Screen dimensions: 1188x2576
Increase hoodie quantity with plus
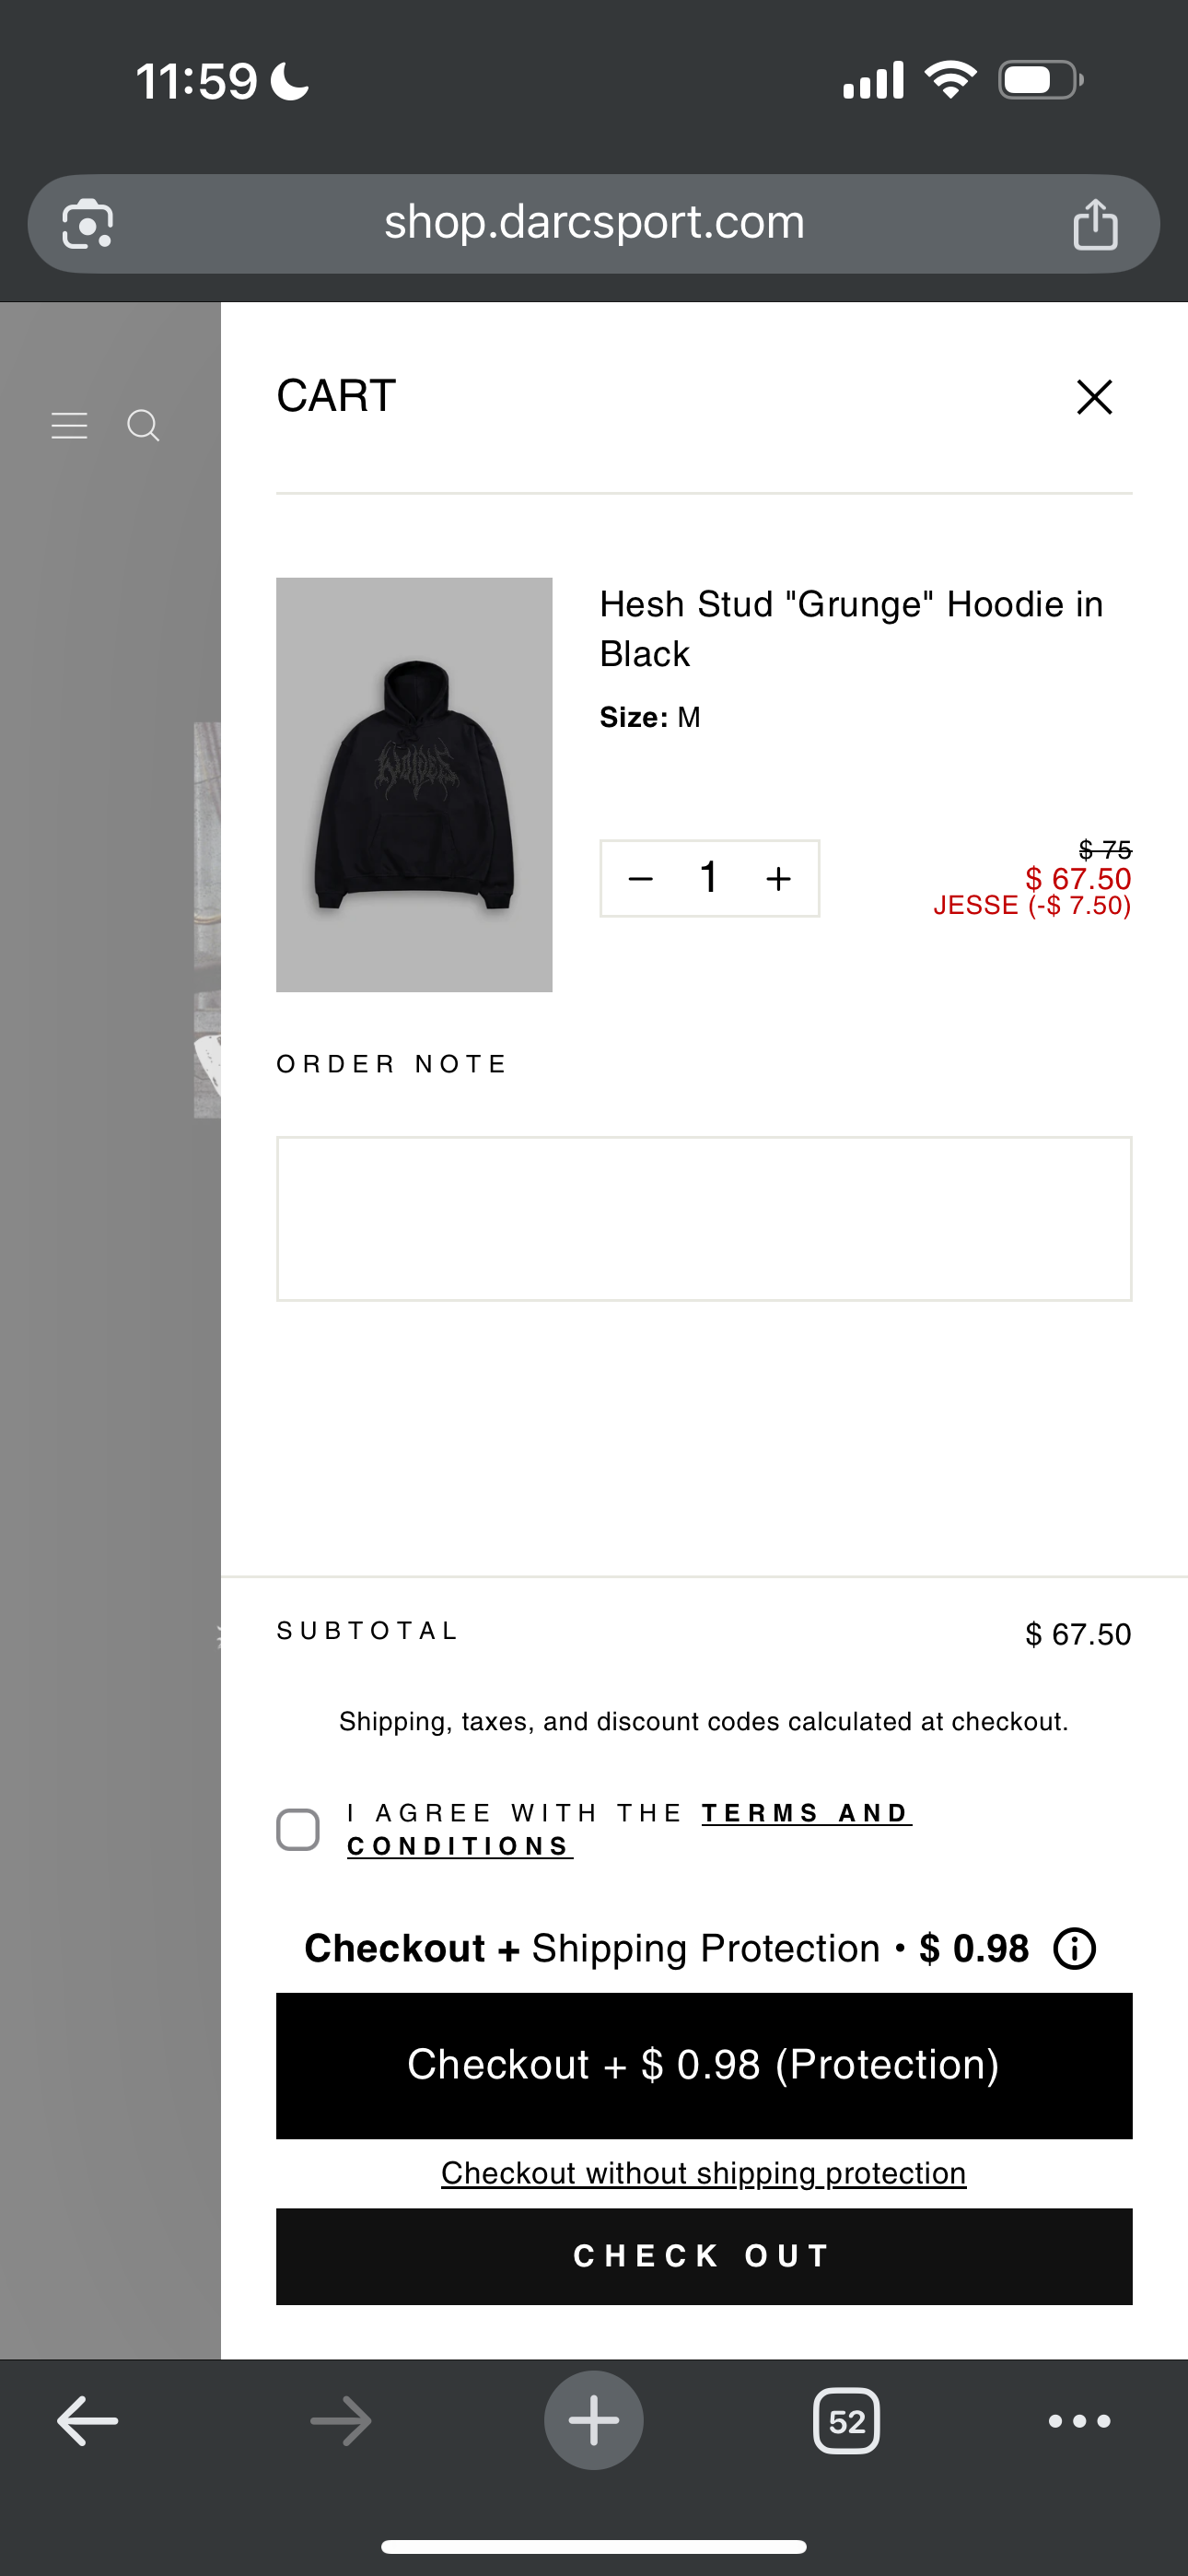pos(778,879)
